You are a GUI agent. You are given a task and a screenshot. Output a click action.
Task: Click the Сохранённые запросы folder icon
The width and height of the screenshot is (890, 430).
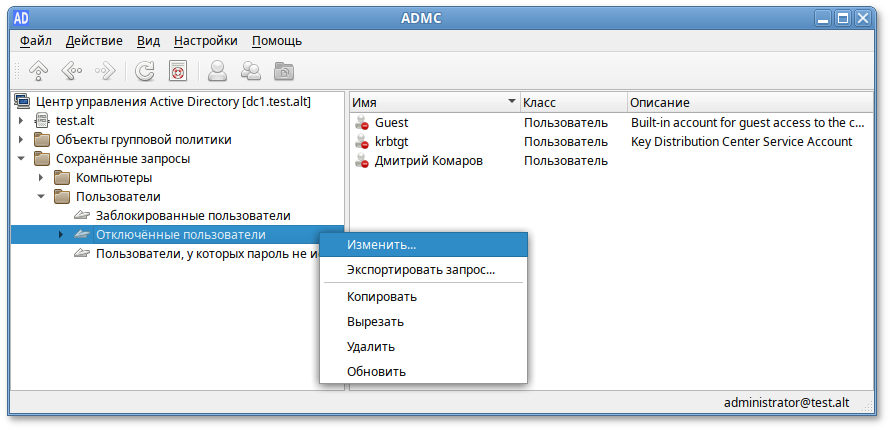42,159
